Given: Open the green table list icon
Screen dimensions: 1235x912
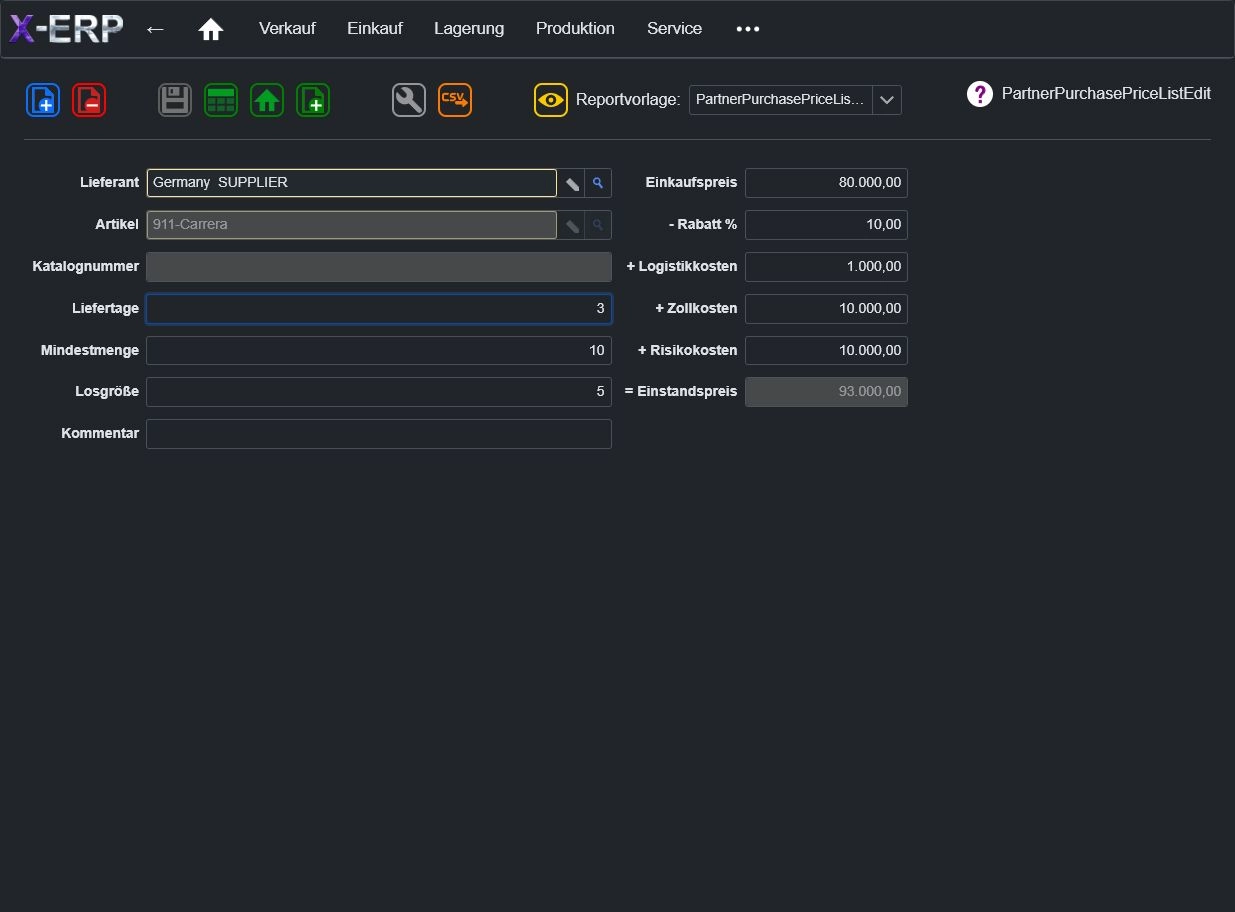Looking at the screenshot, I should click(221, 100).
